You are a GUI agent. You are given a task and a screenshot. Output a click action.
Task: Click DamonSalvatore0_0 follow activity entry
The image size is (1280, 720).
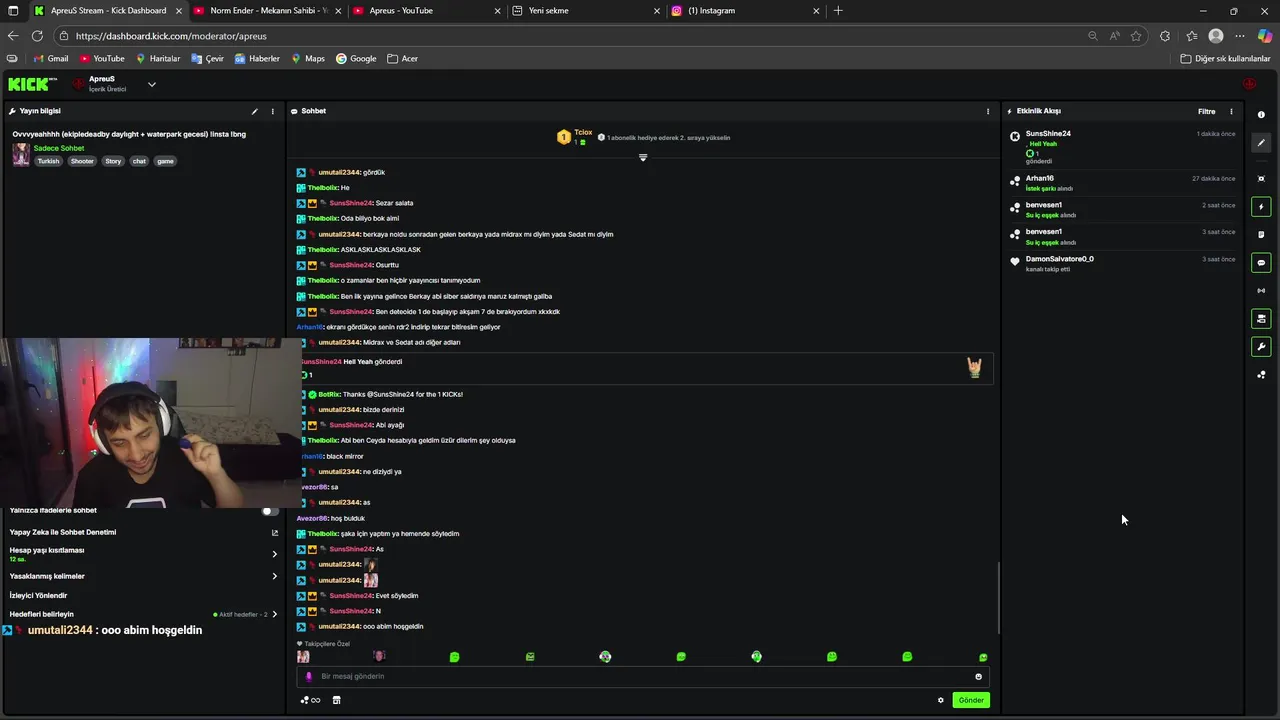[x=1123, y=263]
